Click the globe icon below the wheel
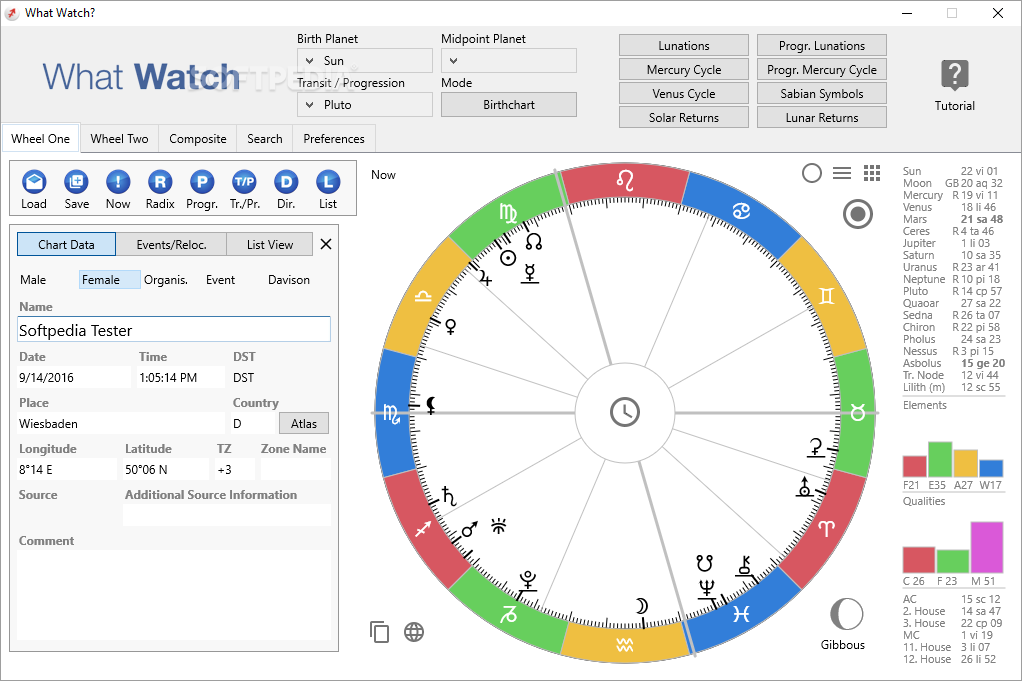Screen dimensions: 1022x681 tap(414, 631)
